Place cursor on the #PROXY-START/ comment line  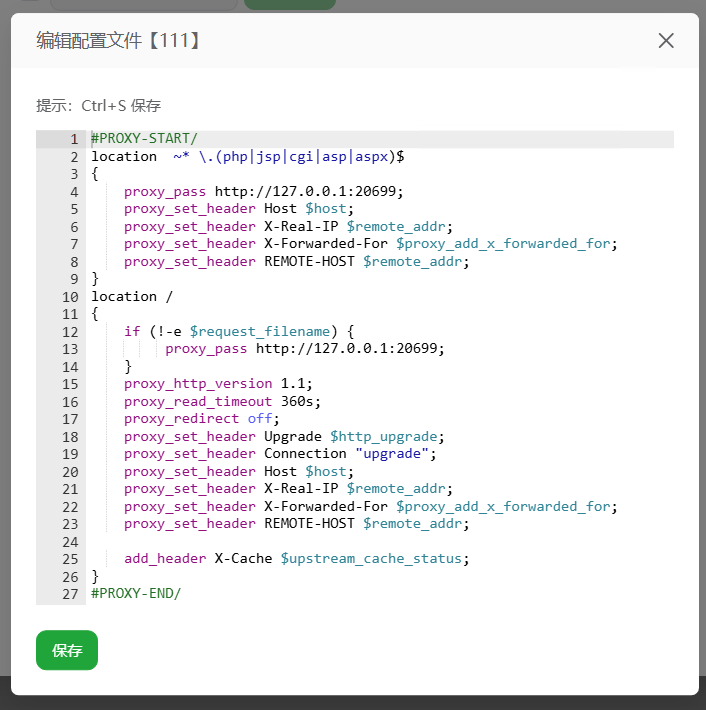point(144,139)
